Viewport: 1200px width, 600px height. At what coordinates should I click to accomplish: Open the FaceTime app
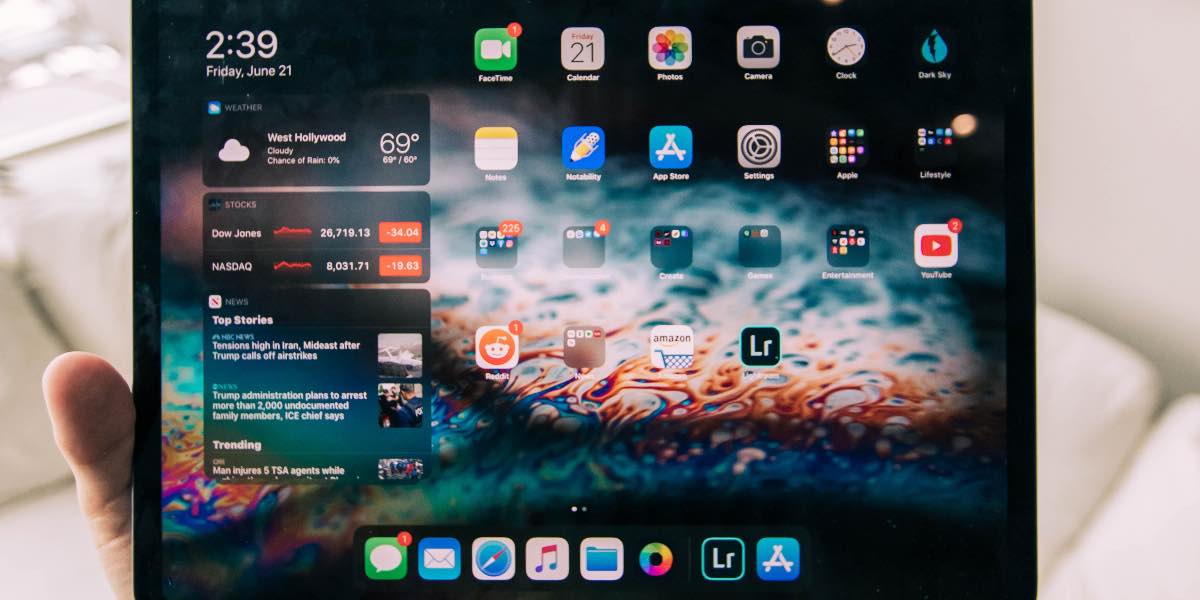495,48
